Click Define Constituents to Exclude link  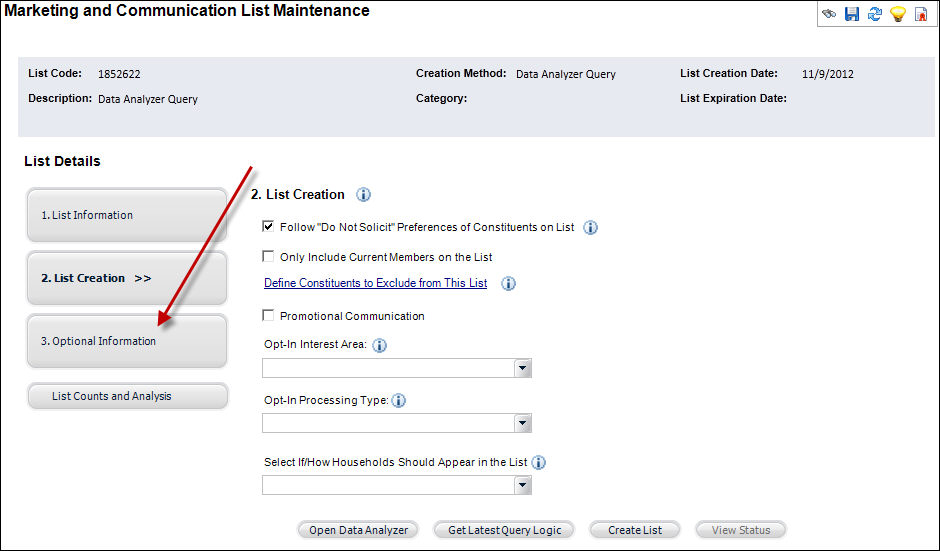(375, 283)
